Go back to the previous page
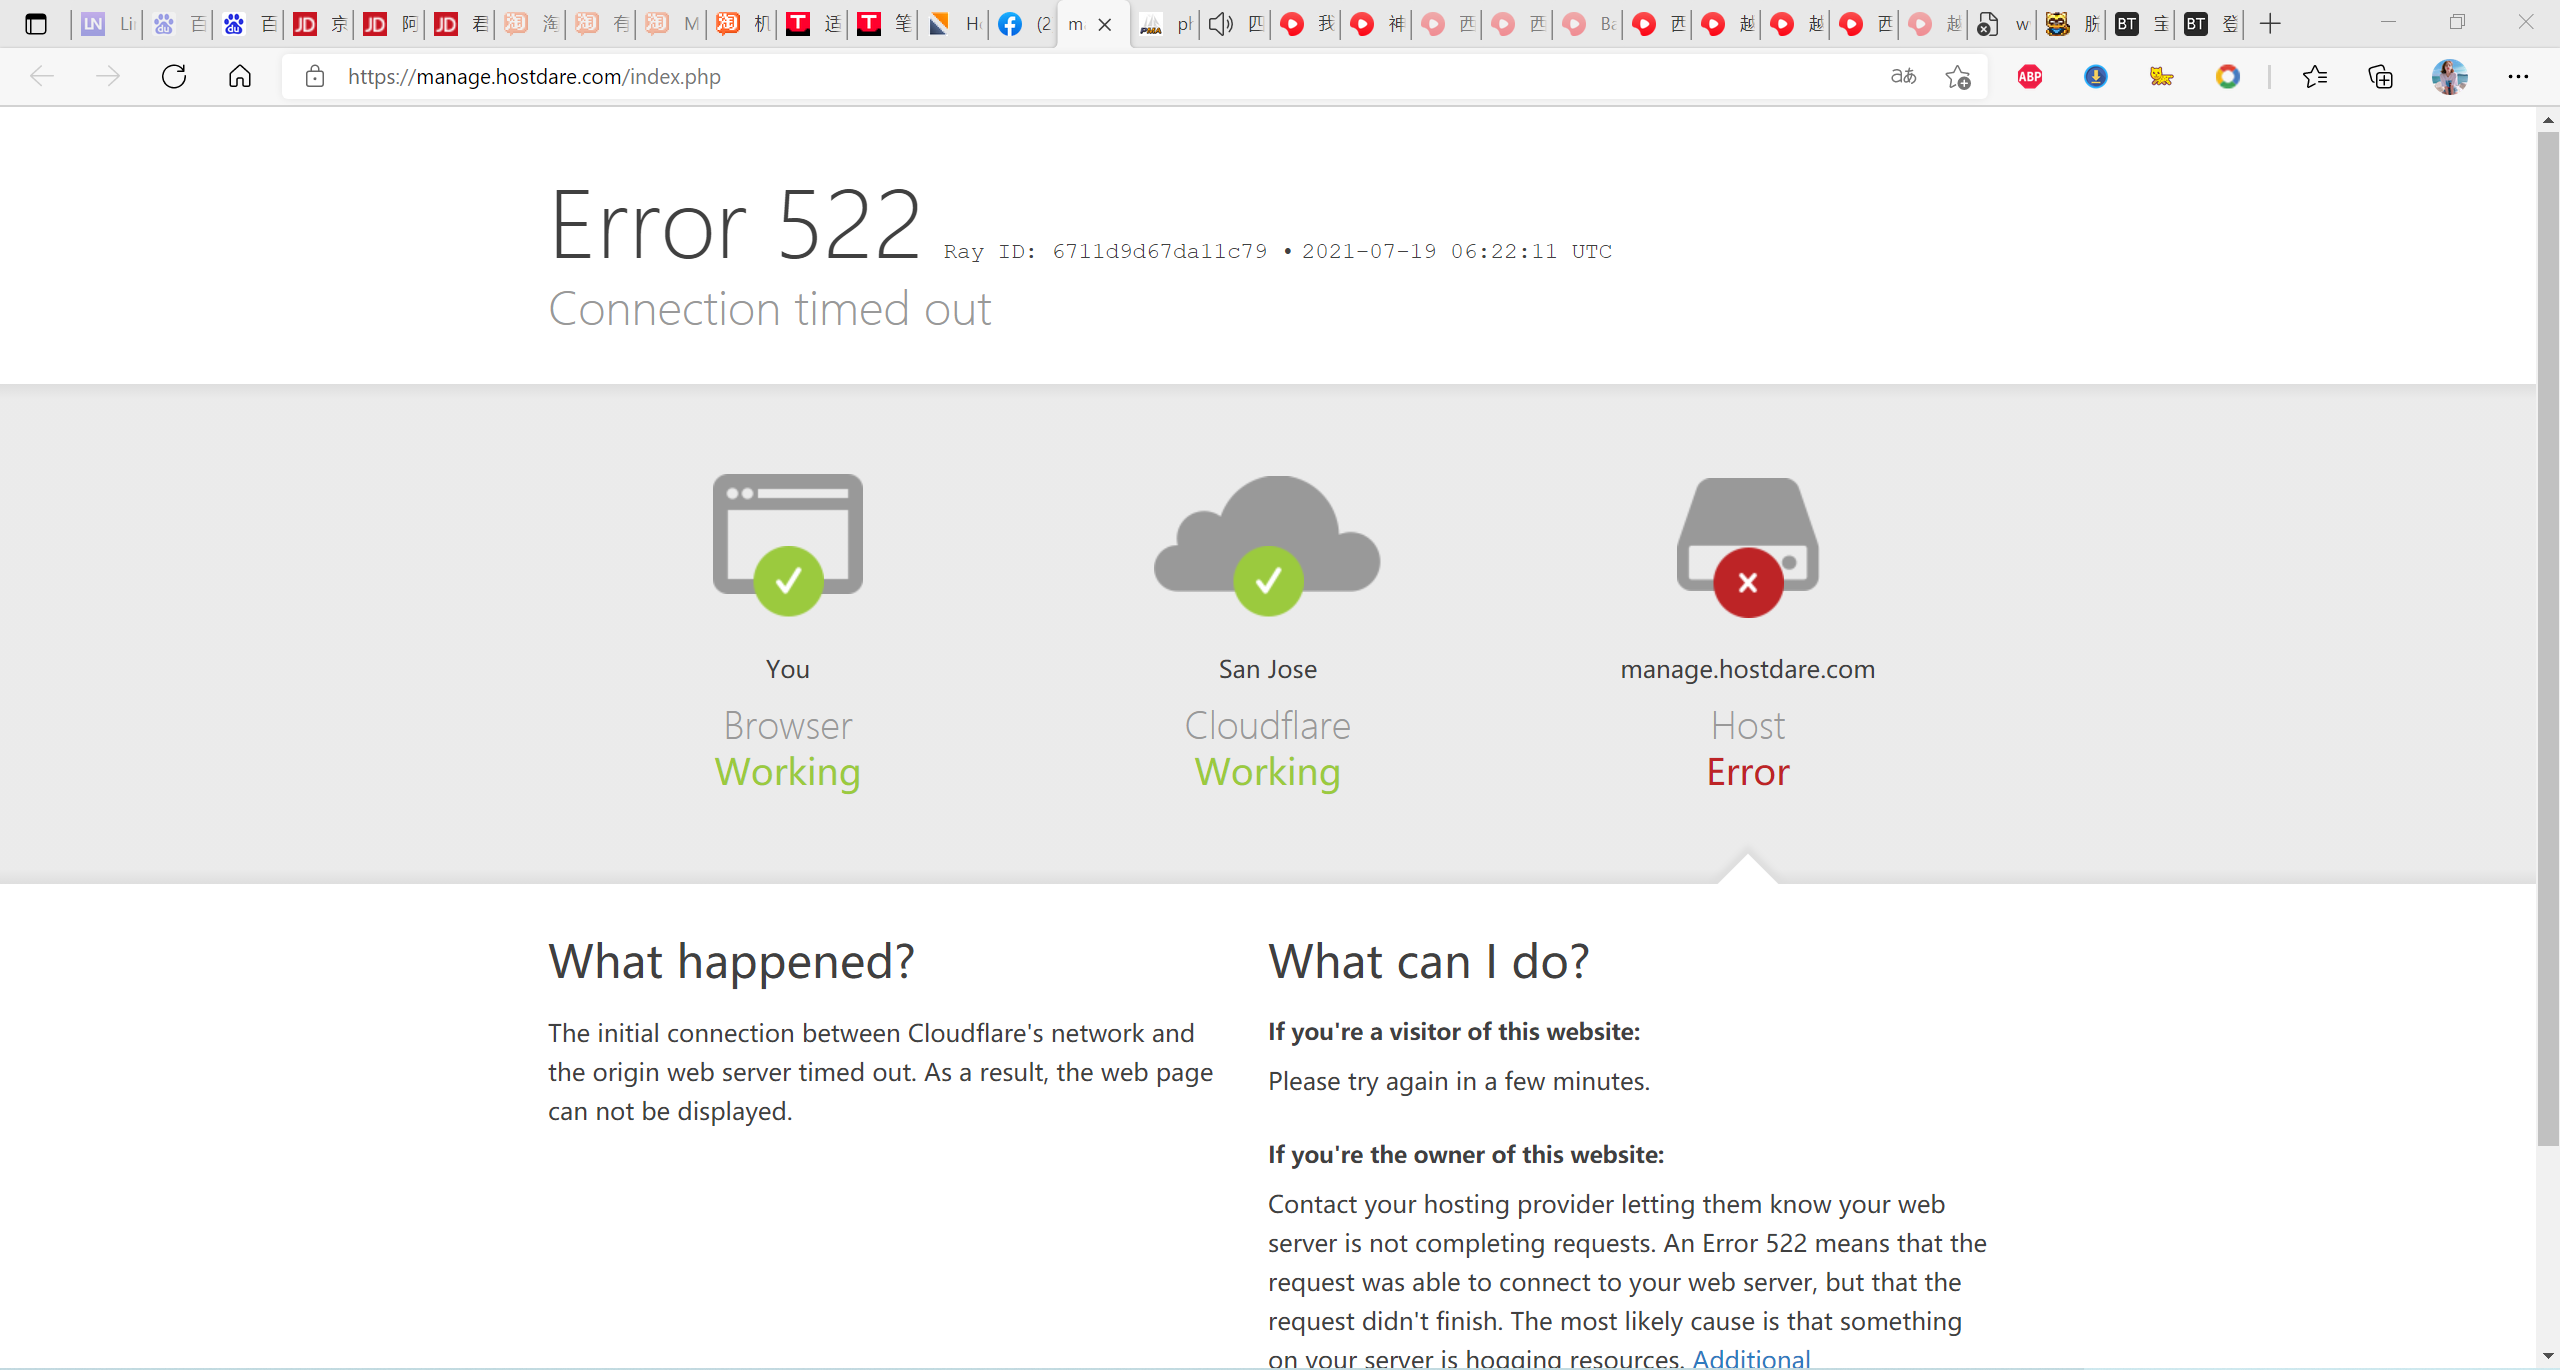The image size is (2560, 1370). (42, 76)
